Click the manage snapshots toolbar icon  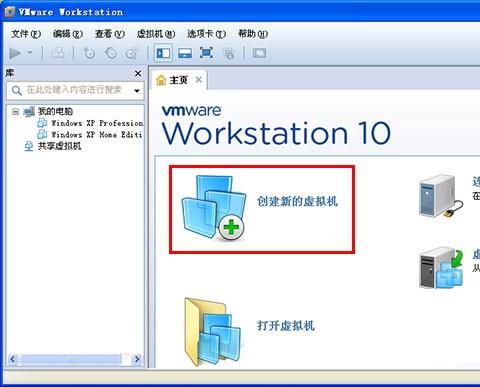tap(132, 53)
